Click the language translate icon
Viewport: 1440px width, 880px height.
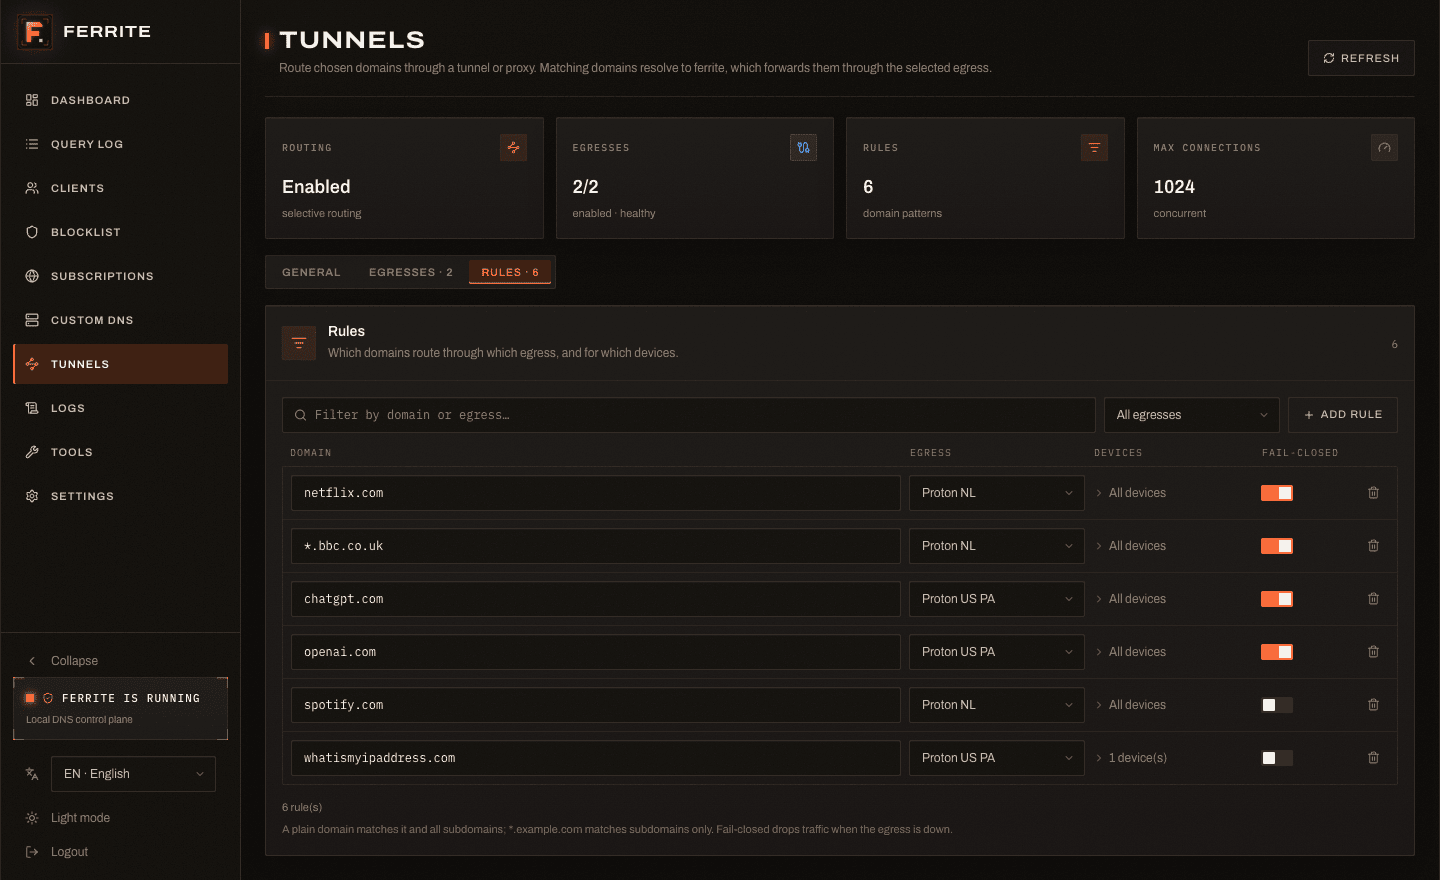32,774
